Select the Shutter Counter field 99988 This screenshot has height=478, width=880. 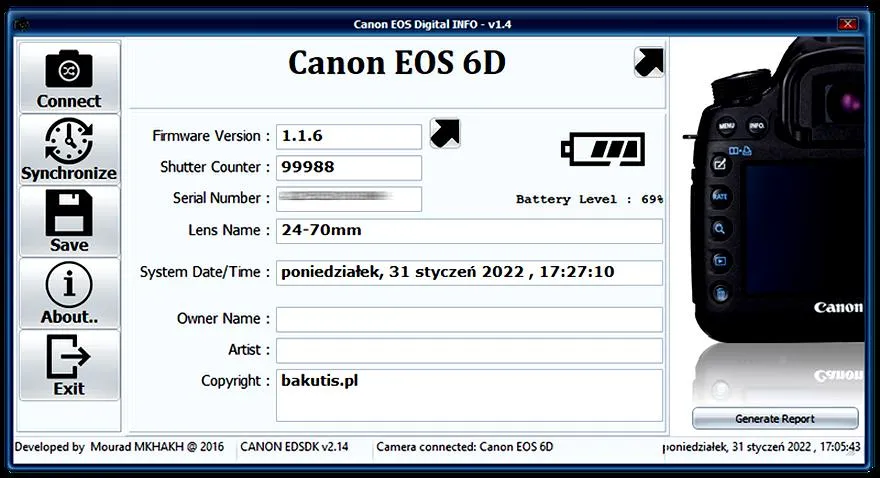tap(349, 167)
